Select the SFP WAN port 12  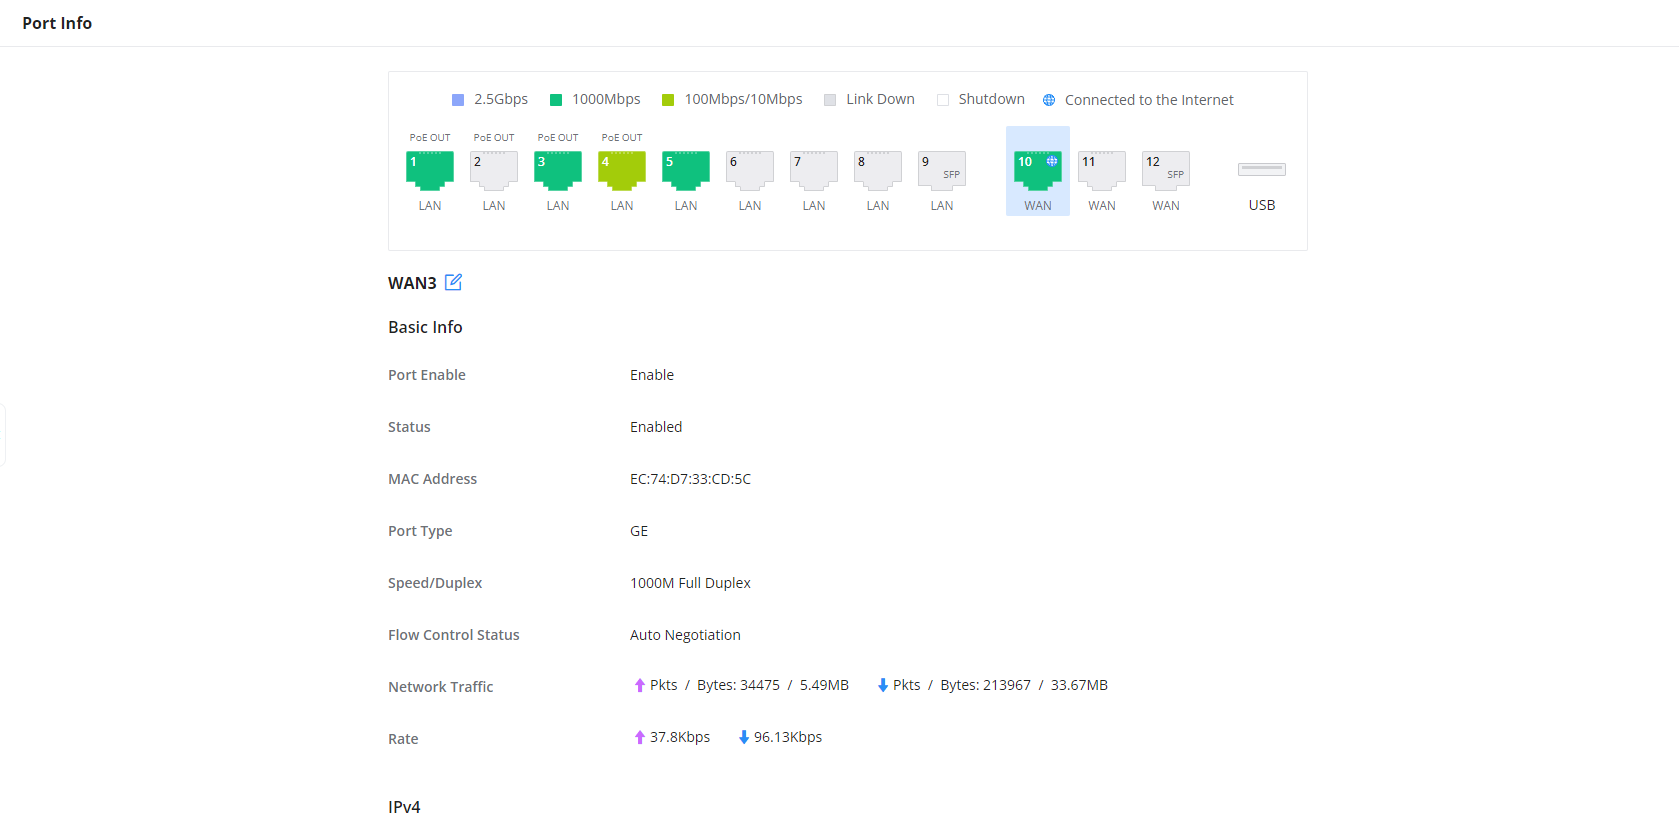[1165, 171]
